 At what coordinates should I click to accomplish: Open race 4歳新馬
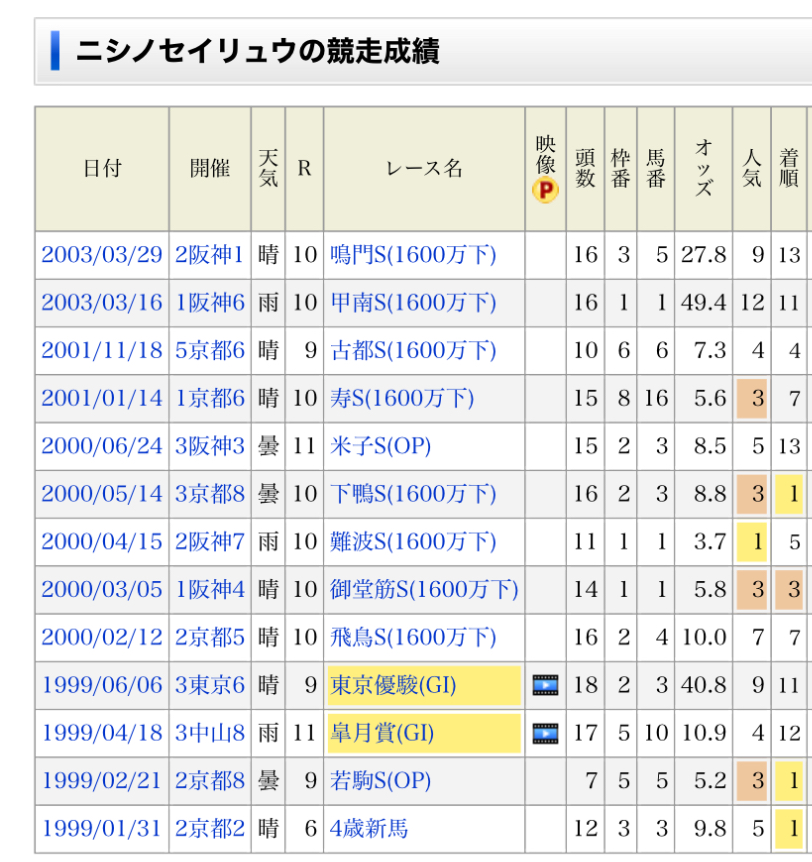(369, 828)
